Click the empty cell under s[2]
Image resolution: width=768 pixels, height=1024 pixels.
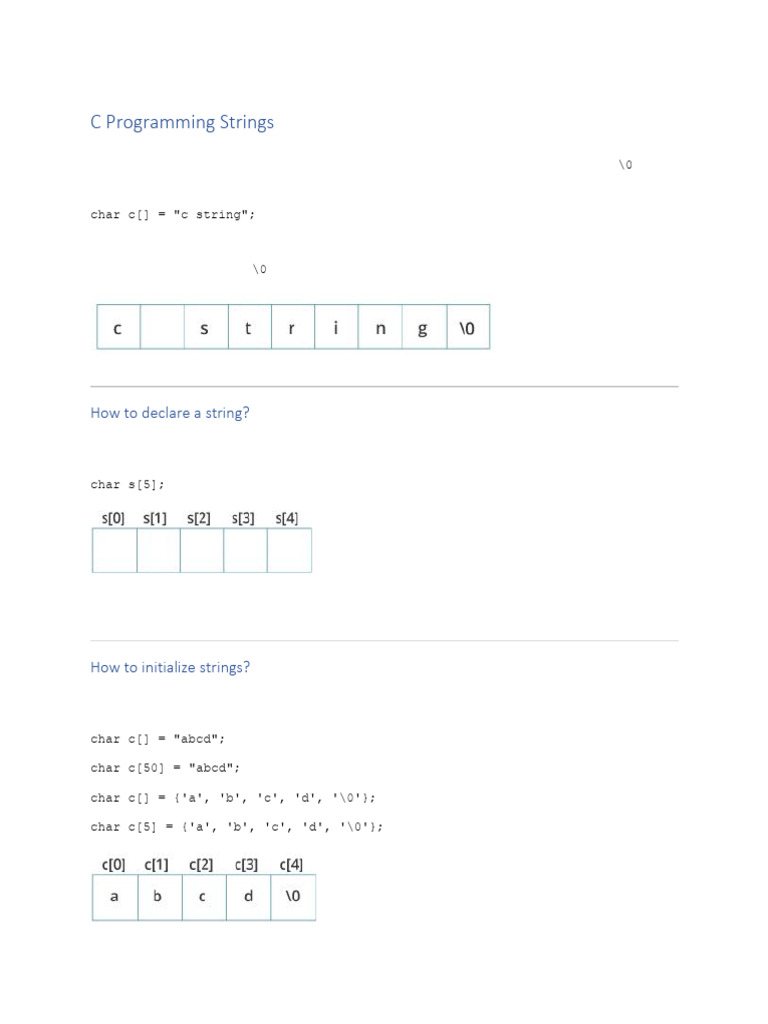point(202,551)
